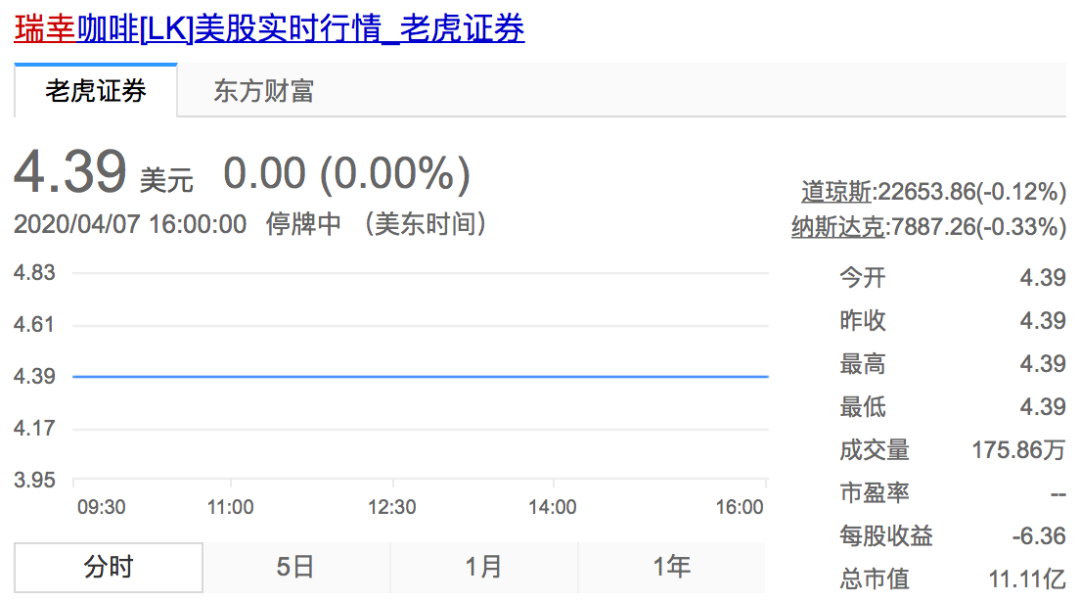Click the 0.00 (0.00%) change value
The image size is (1080, 601).
click(347, 173)
